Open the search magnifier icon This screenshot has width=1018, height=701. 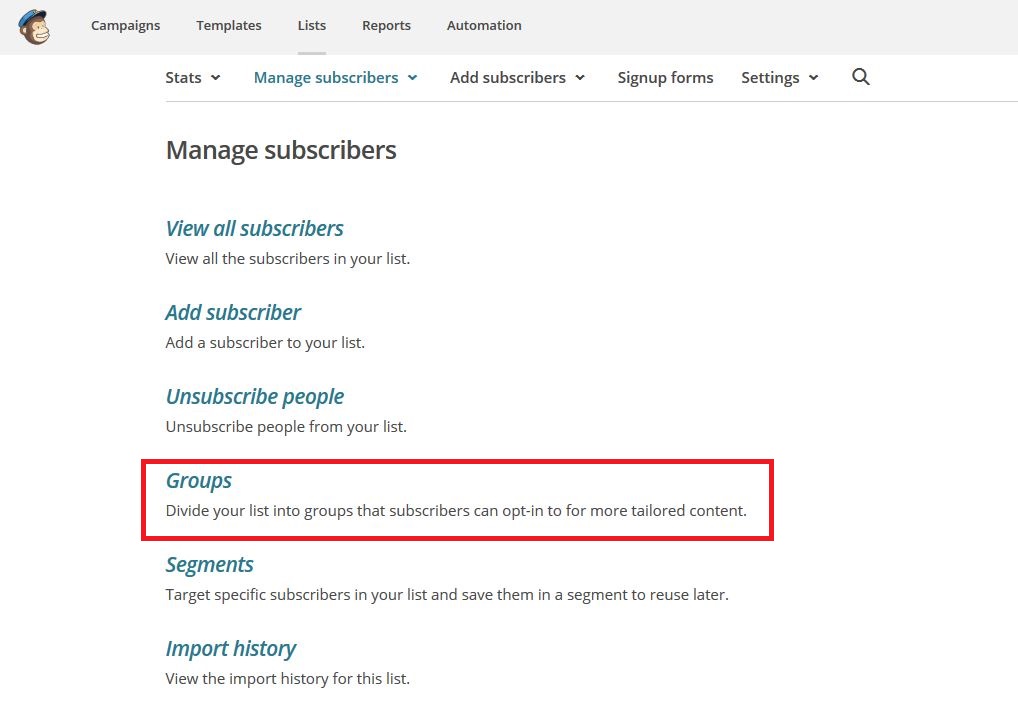coord(860,77)
